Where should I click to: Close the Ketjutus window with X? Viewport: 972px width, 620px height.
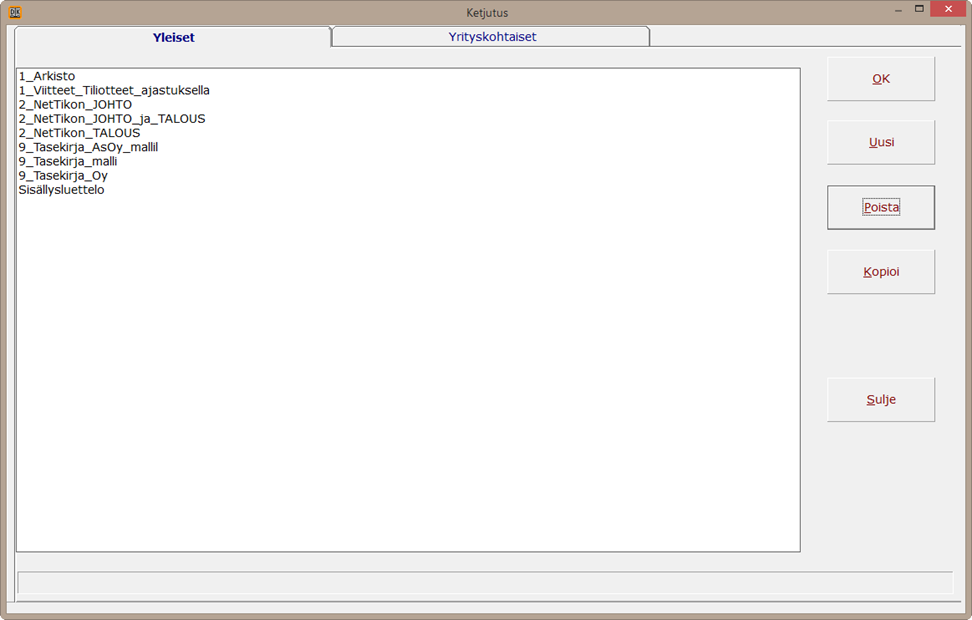948,9
